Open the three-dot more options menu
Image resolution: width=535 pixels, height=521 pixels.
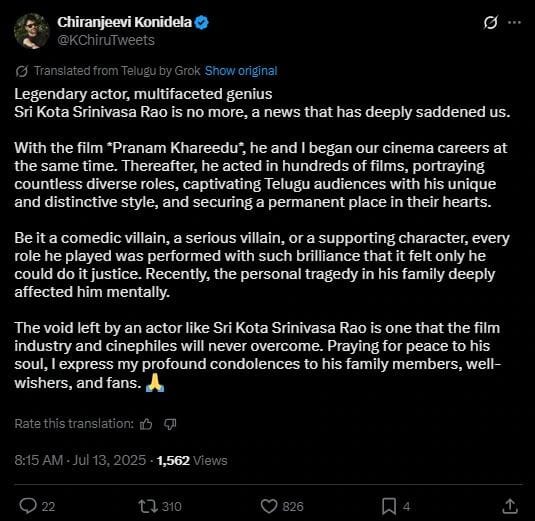click(x=514, y=23)
